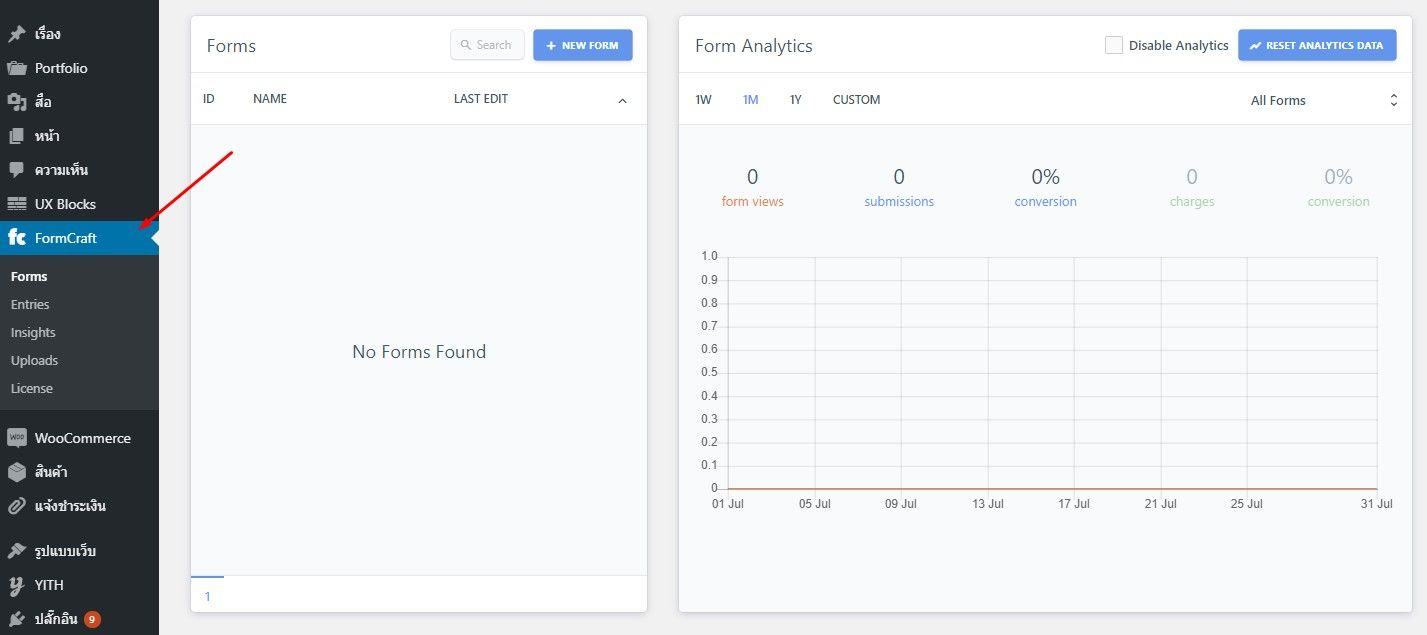Click the ID column header
Image resolution: width=1427 pixels, height=635 pixels.
(209, 99)
